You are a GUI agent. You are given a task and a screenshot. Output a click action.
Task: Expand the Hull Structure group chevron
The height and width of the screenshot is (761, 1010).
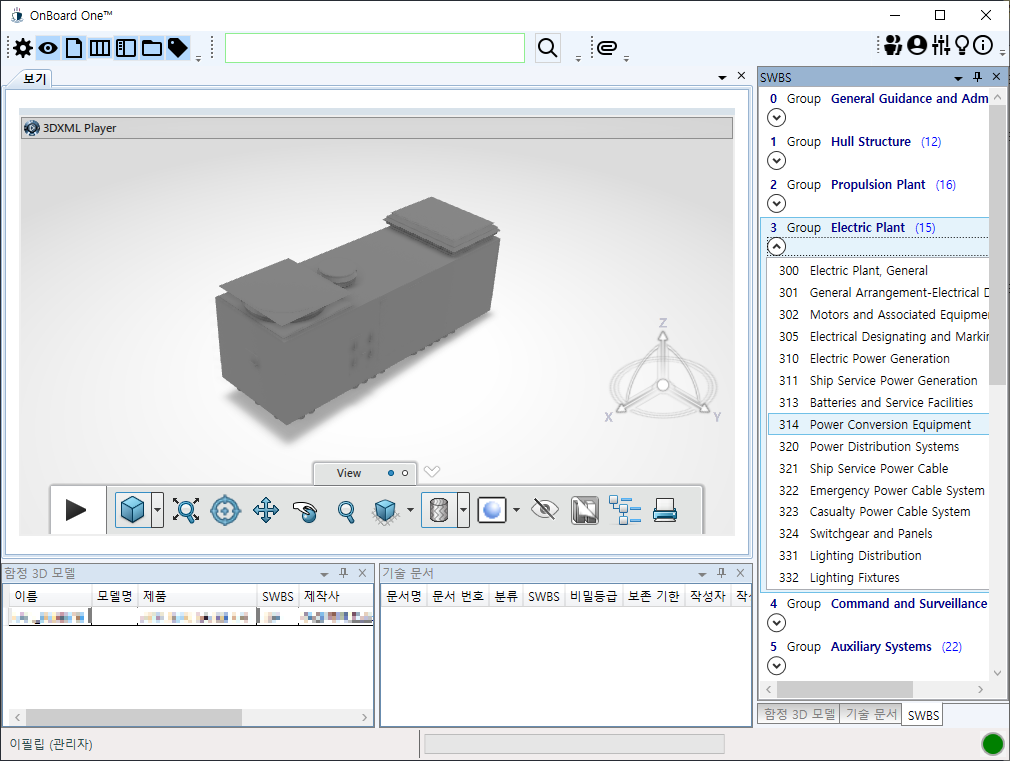(x=777, y=160)
